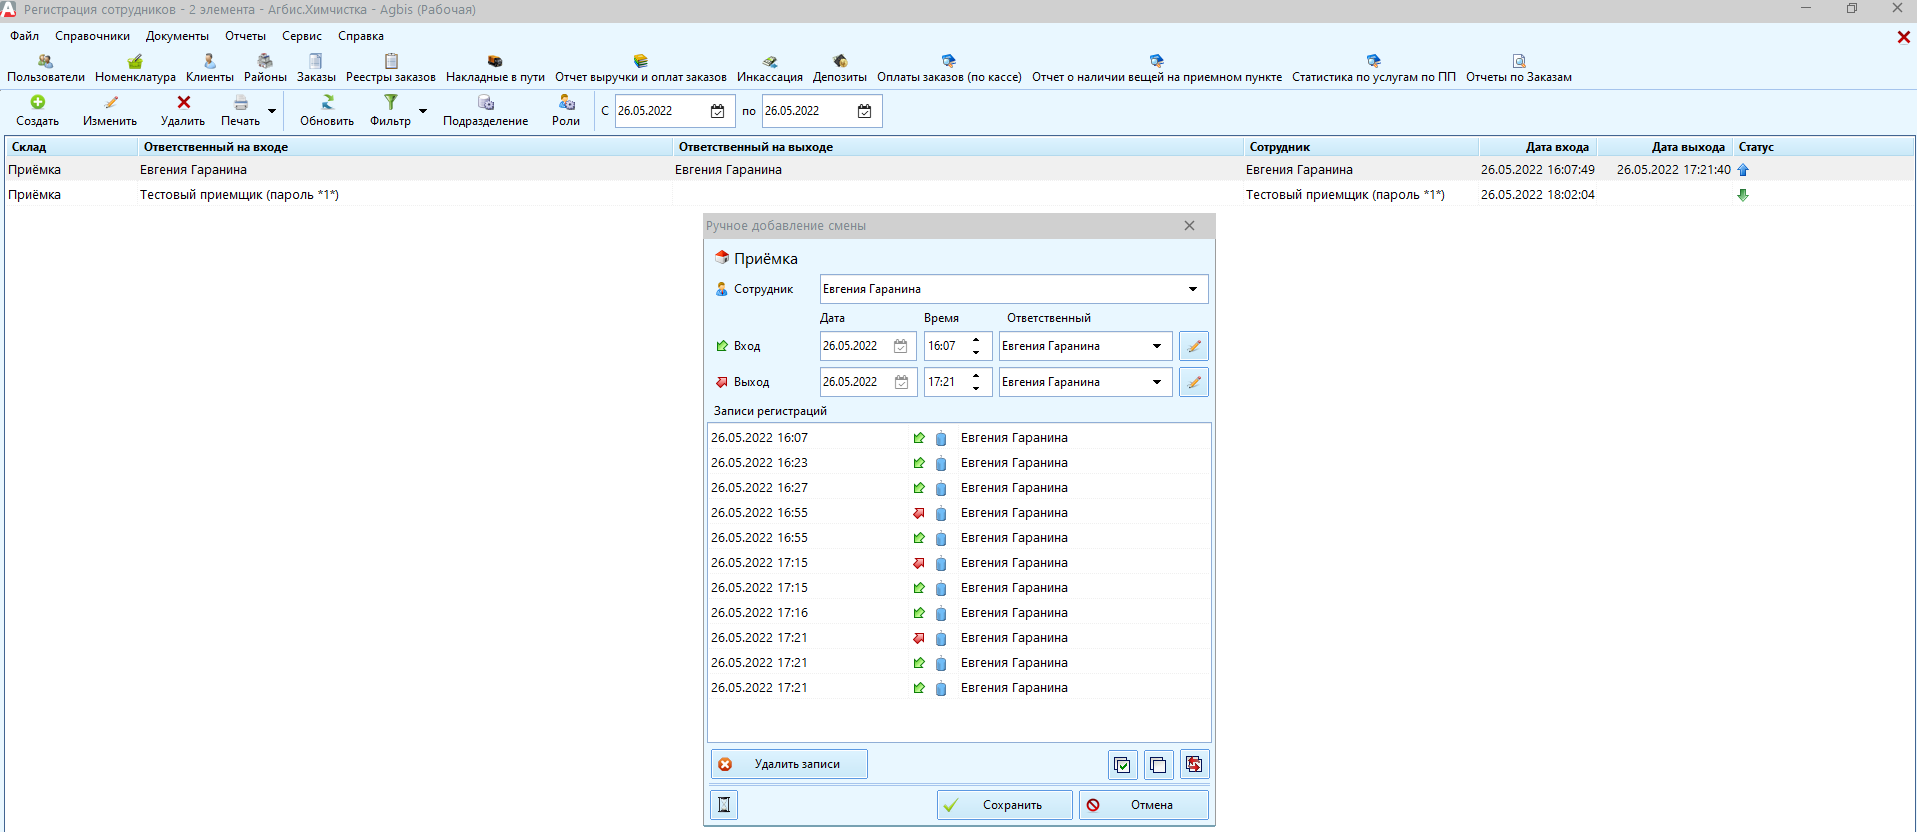Click the Отмена button

(1144, 805)
